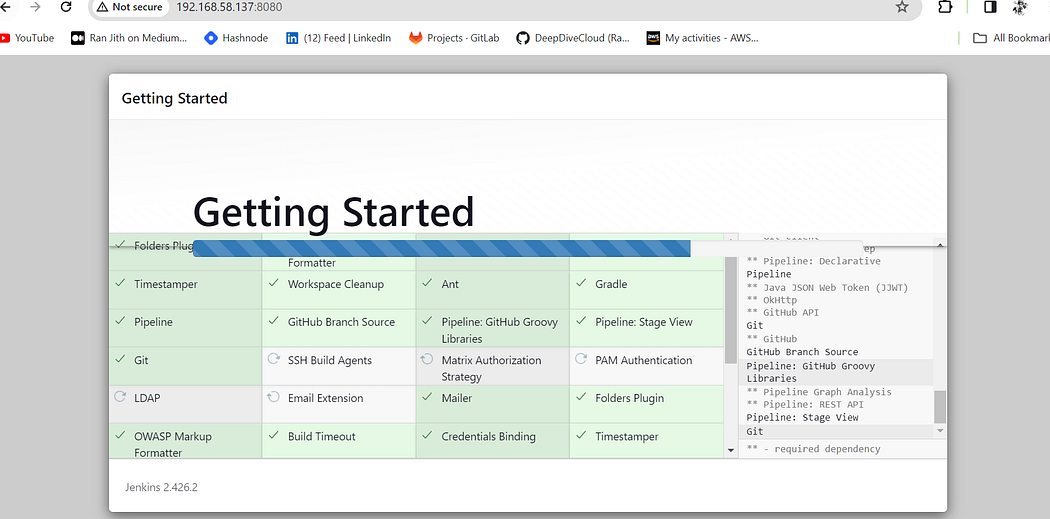Open the YouTube bookmark
Viewport: 1050px width, 519px height.
[x=27, y=38]
